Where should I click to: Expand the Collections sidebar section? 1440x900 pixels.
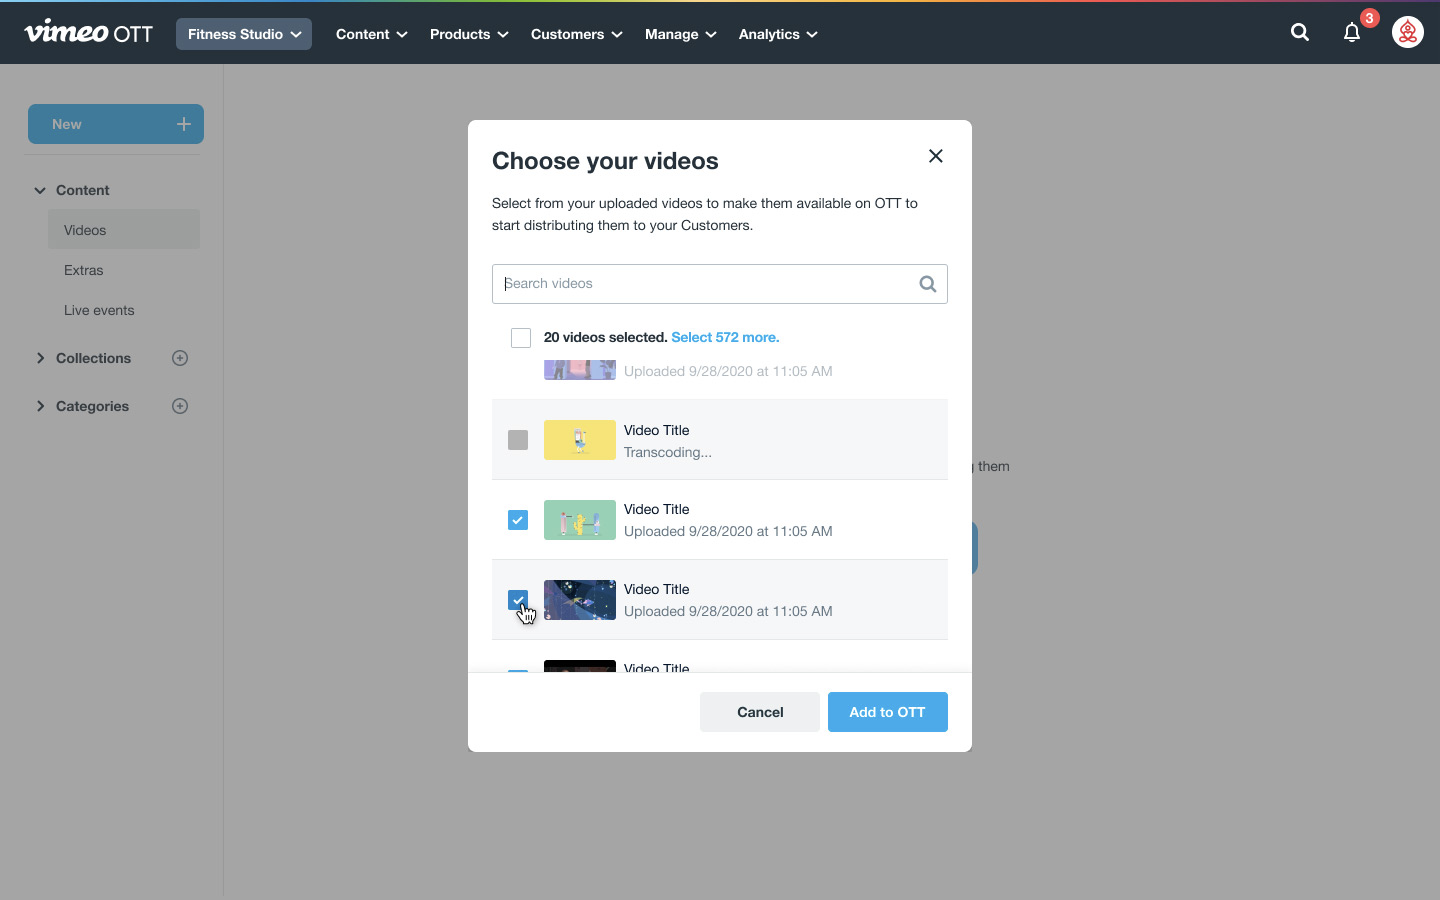point(41,358)
